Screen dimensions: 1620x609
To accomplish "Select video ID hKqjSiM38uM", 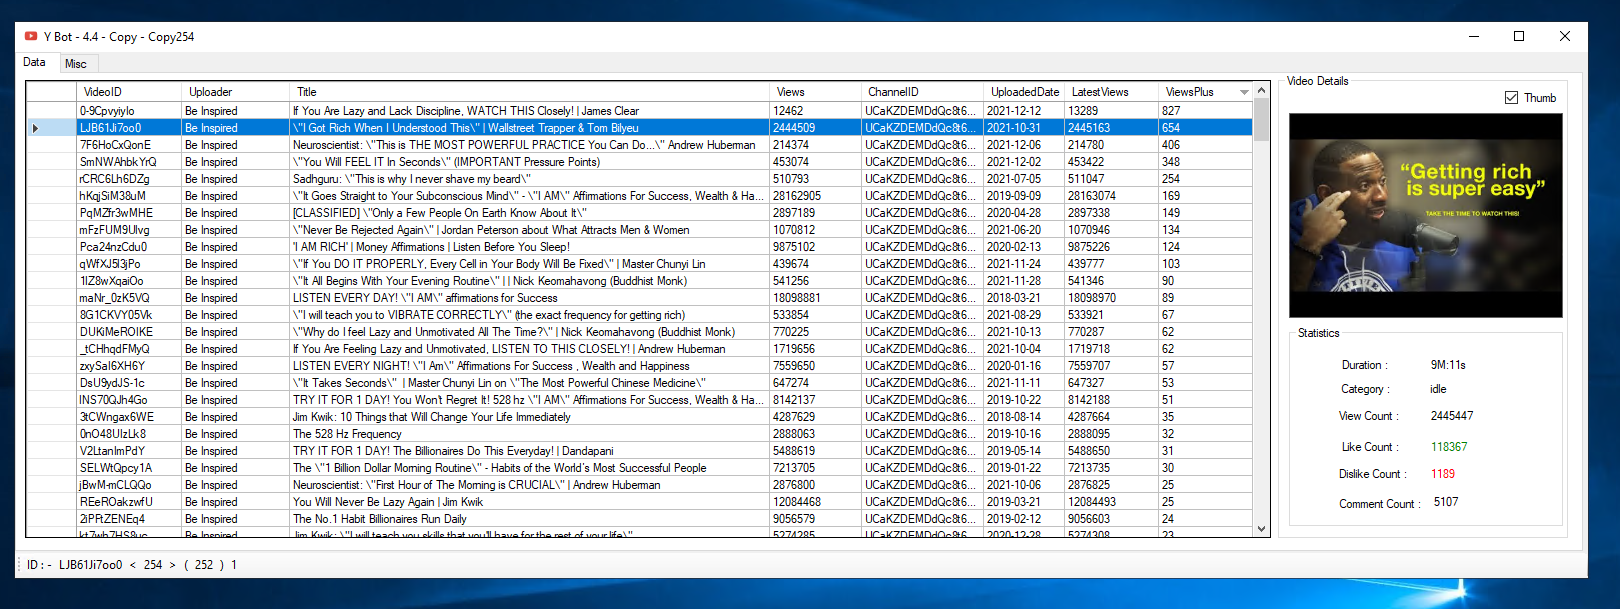I will pyautogui.click(x=113, y=196).
